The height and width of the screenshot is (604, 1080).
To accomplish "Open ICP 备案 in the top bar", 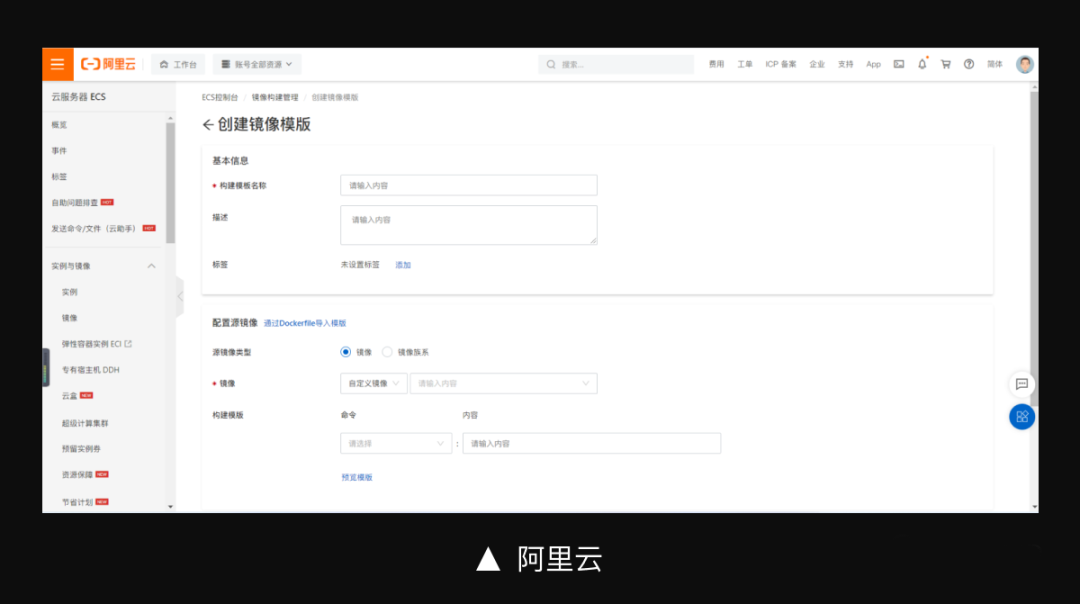I will [x=781, y=64].
